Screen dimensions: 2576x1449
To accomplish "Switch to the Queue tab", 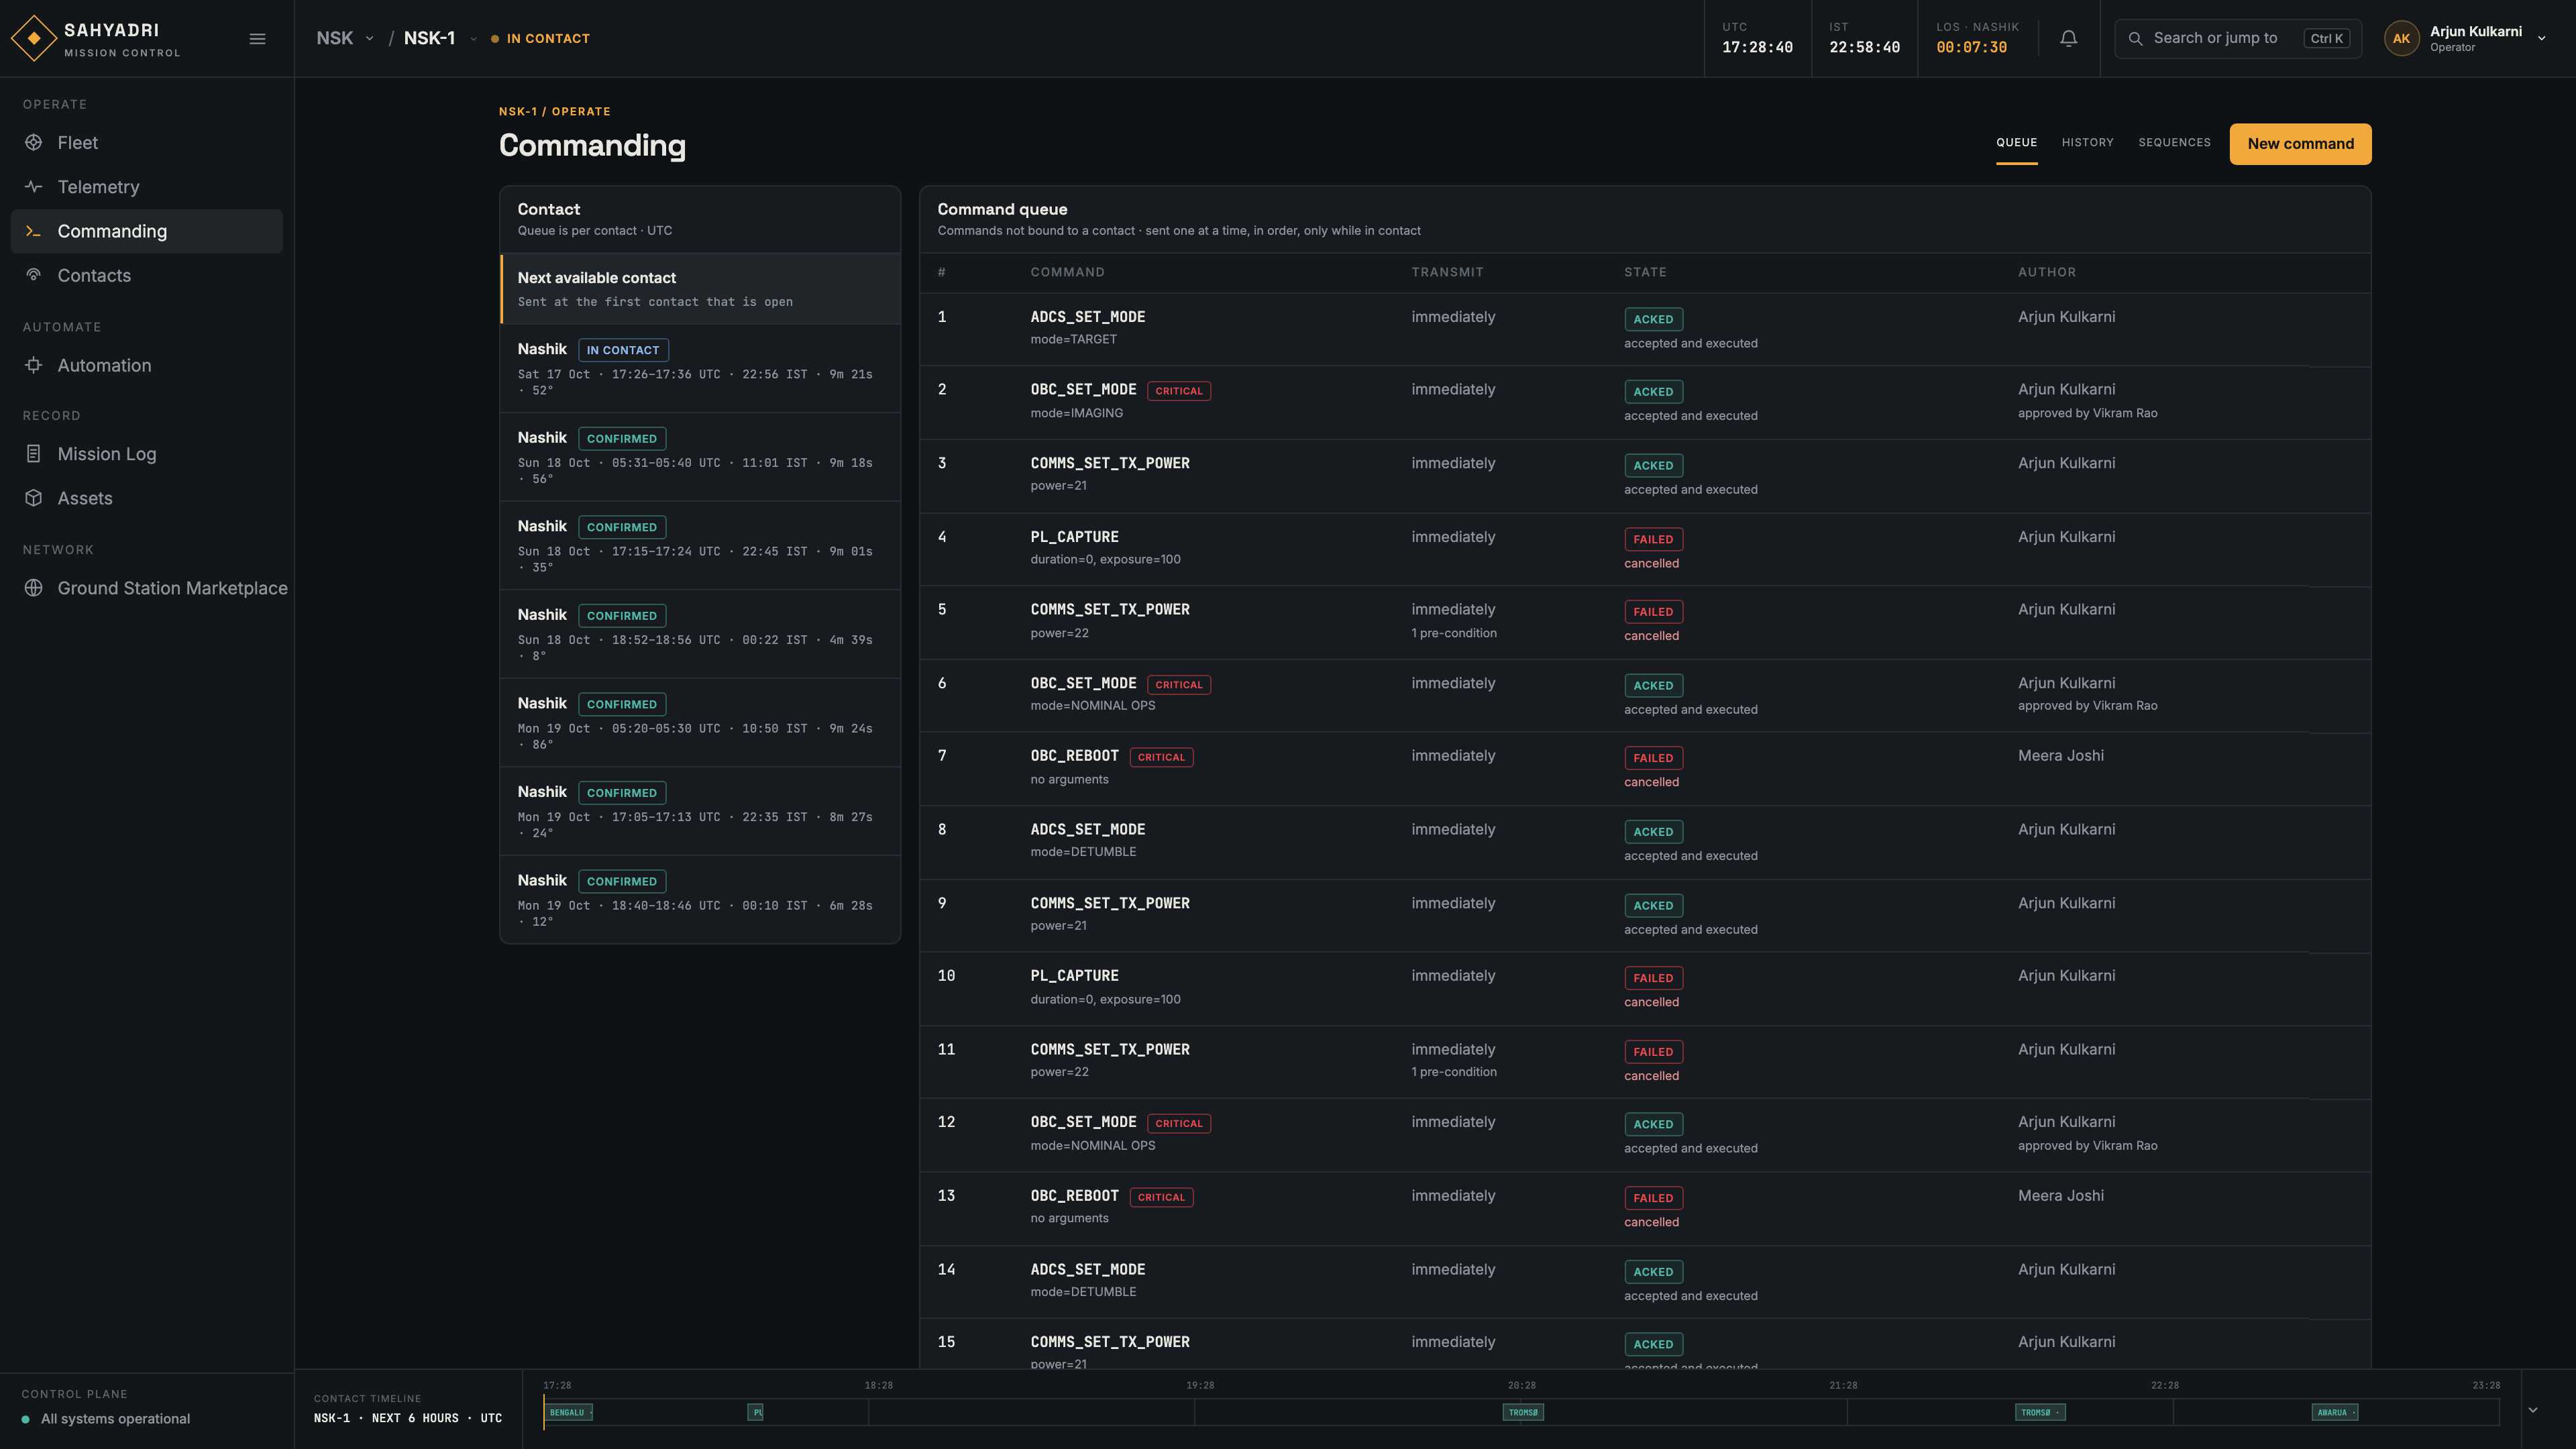I will pyautogui.click(x=2016, y=143).
